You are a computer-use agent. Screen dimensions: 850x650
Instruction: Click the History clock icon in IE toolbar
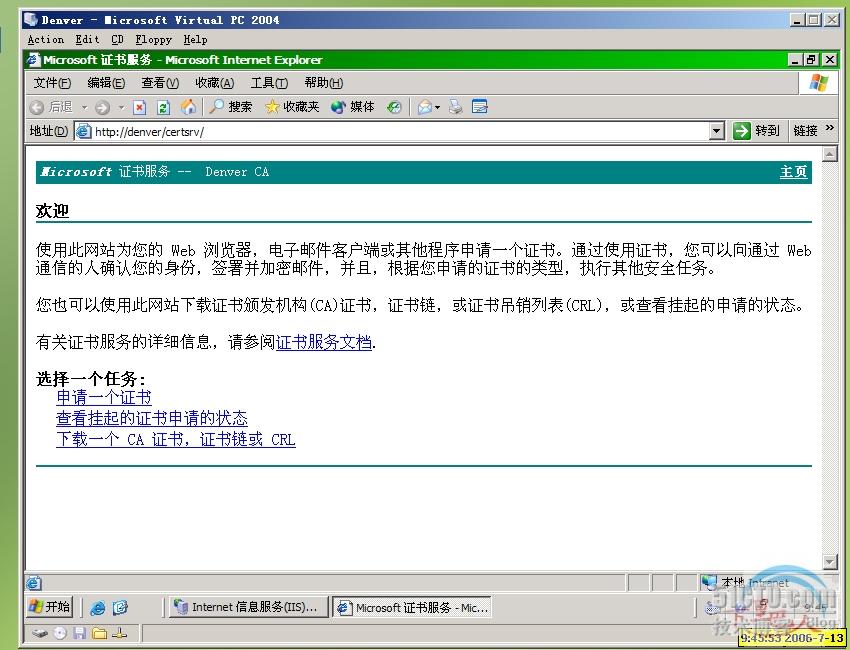point(394,107)
